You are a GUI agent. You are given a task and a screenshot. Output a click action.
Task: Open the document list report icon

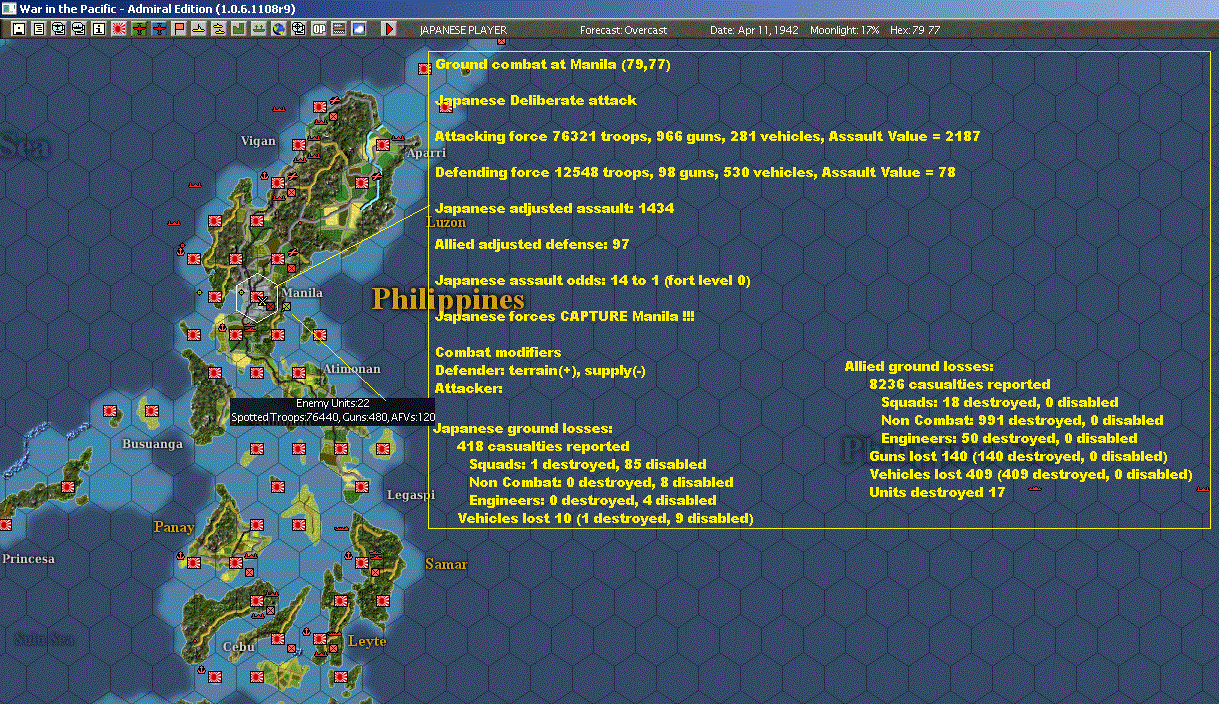(x=39, y=29)
